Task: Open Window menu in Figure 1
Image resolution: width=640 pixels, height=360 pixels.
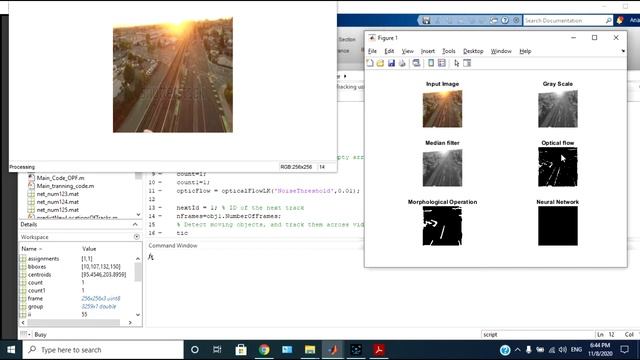Action: (501, 51)
